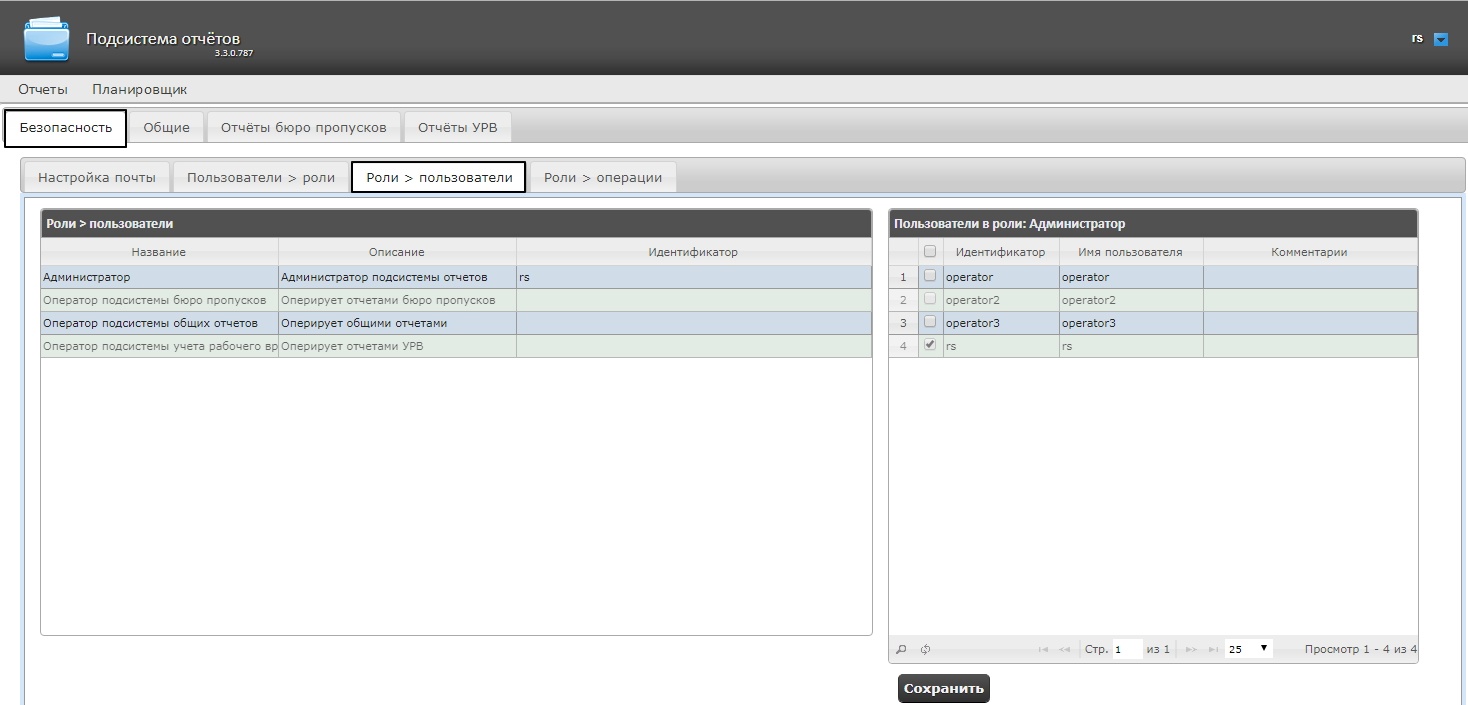This screenshot has height=705, width=1468.
Task: Open the Отчеты menu
Action: click(43, 89)
